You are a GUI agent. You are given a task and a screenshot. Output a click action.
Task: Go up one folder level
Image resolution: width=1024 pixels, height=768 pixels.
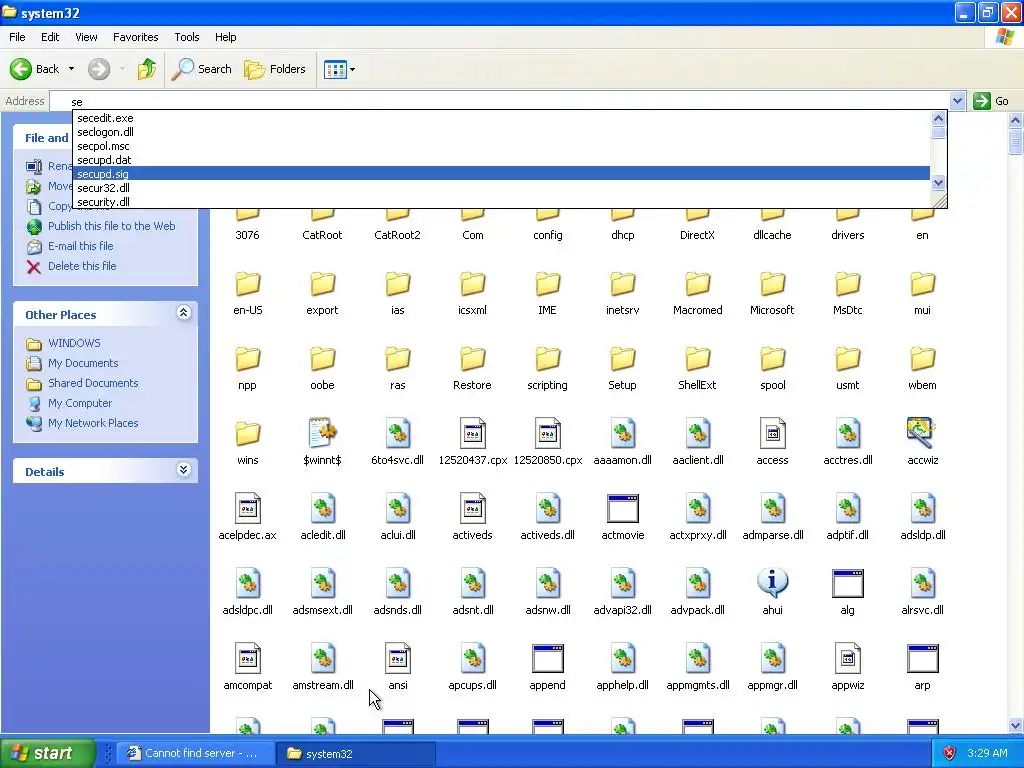click(x=147, y=69)
